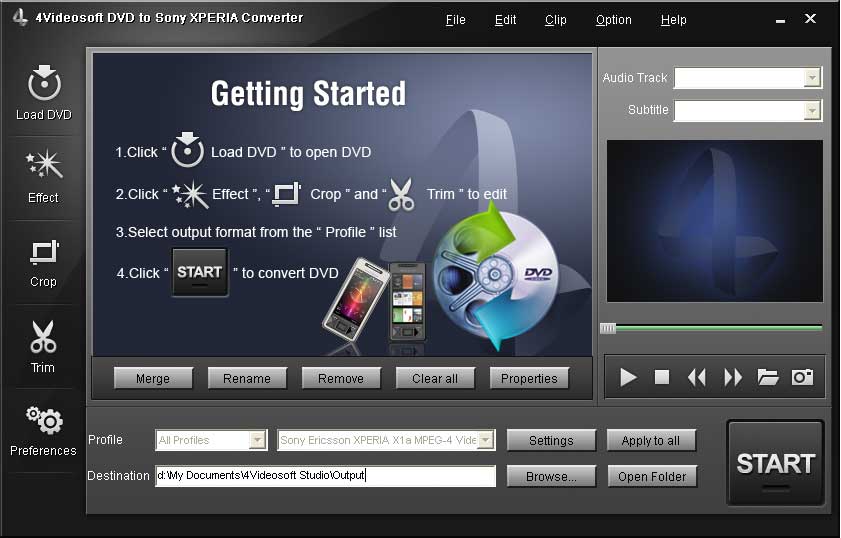Expand the Audio Track dropdown
This screenshot has height=538, width=841.
coord(812,78)
